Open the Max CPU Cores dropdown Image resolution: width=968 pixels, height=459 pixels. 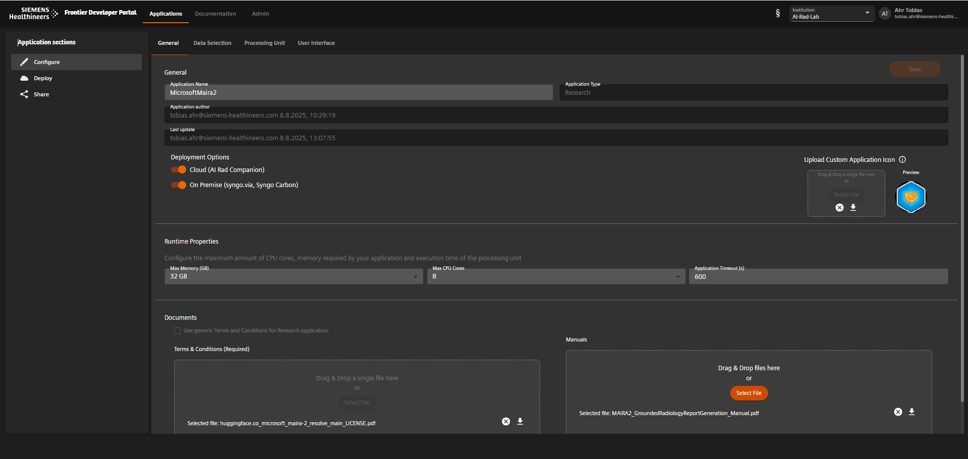[556, 276]
